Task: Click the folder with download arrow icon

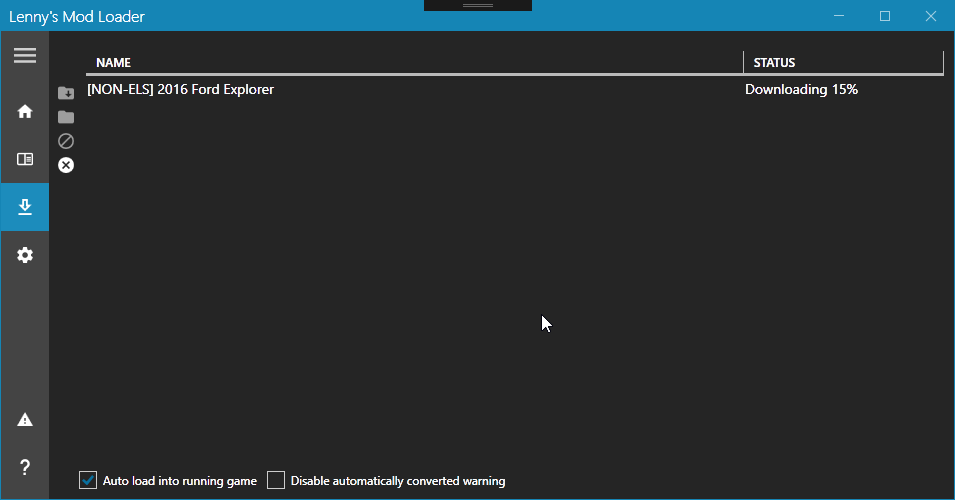Action: pos(66,93)
